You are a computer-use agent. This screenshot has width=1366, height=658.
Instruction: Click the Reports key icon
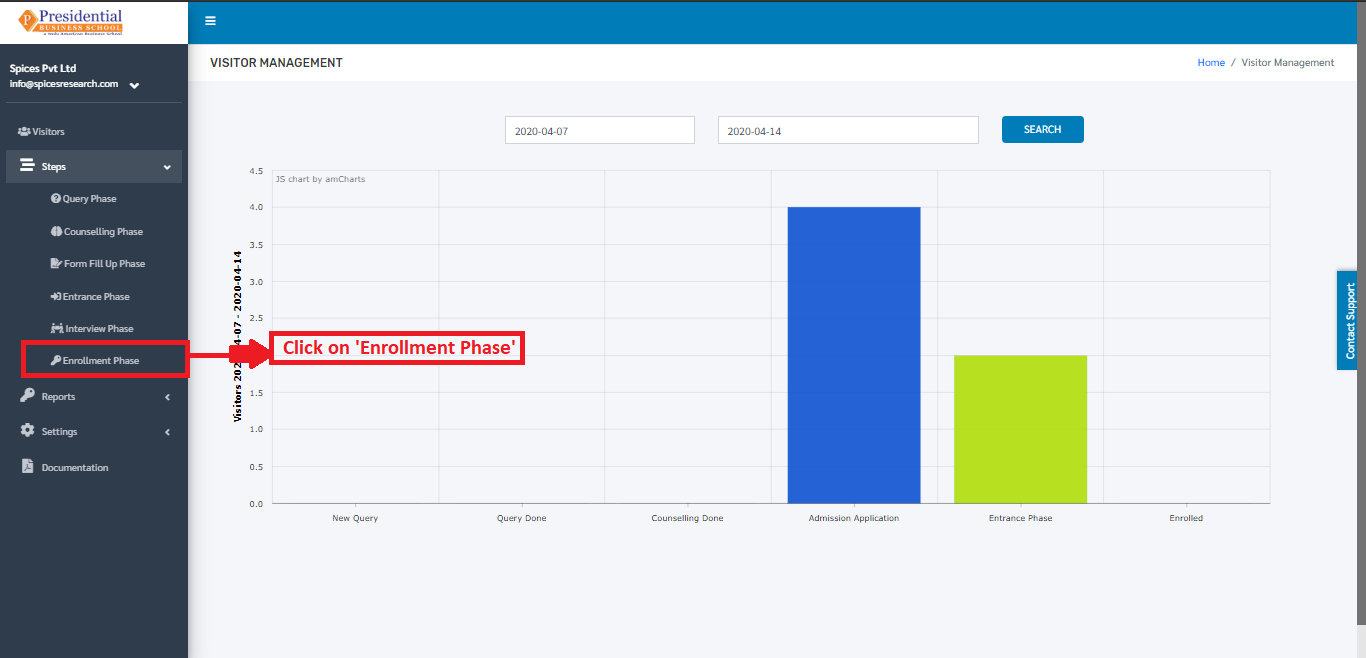click(27, 396)
